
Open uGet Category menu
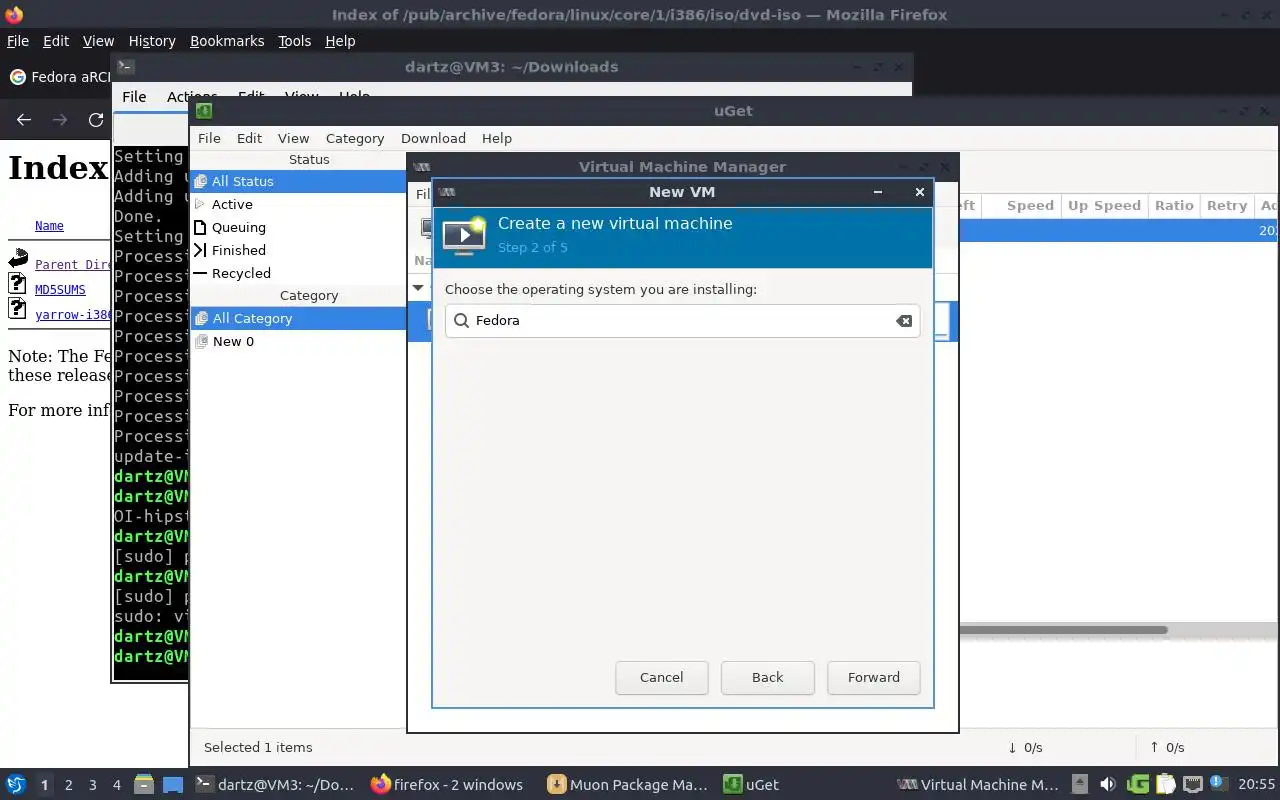[355, 138]
